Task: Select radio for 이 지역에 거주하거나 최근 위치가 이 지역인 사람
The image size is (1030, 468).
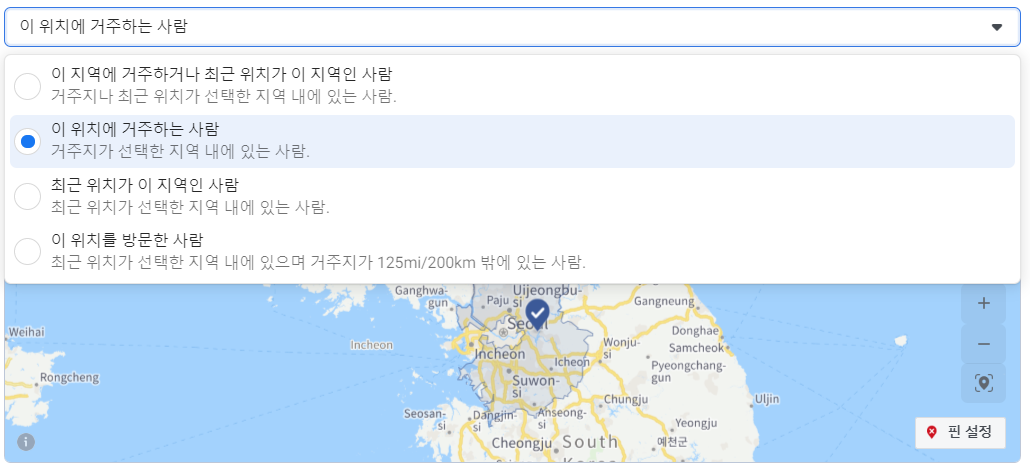Action: [x=28, y=86]
